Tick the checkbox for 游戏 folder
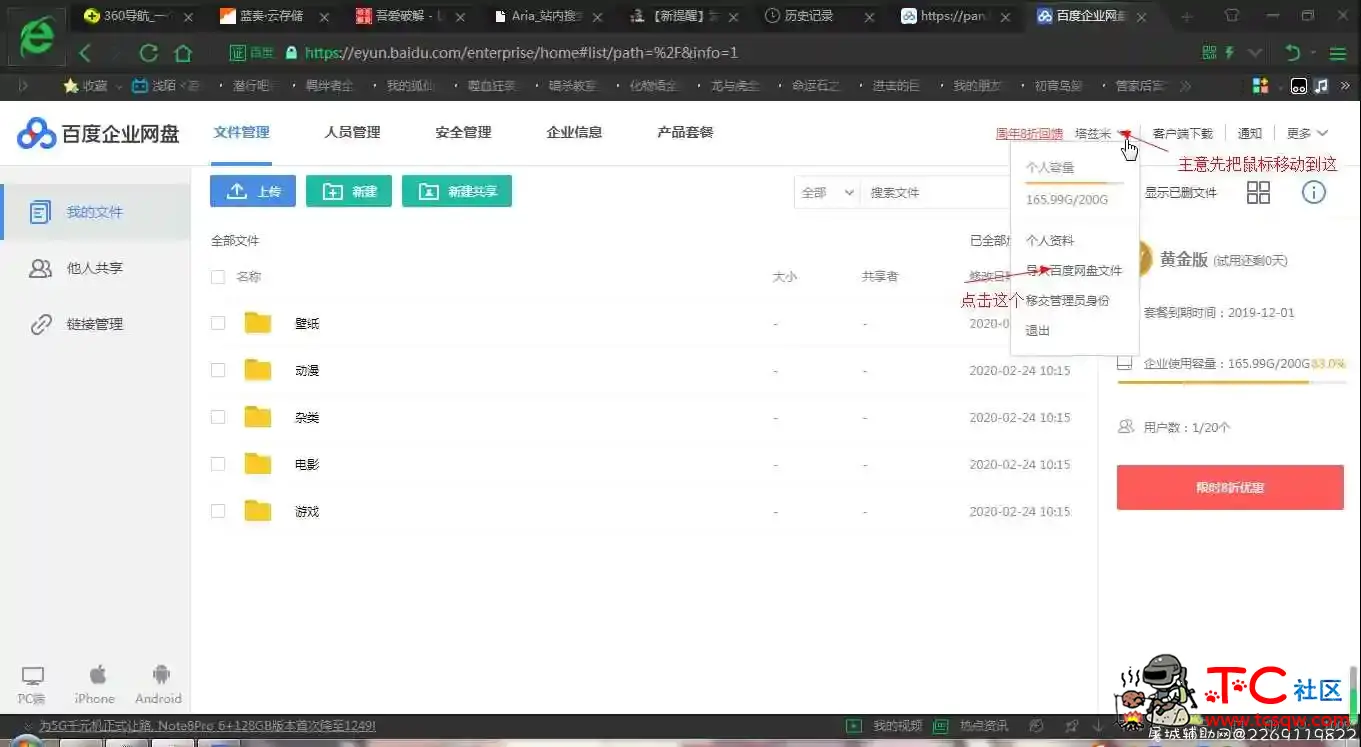This screenshot has width=1361, height=747. [218, 511]
